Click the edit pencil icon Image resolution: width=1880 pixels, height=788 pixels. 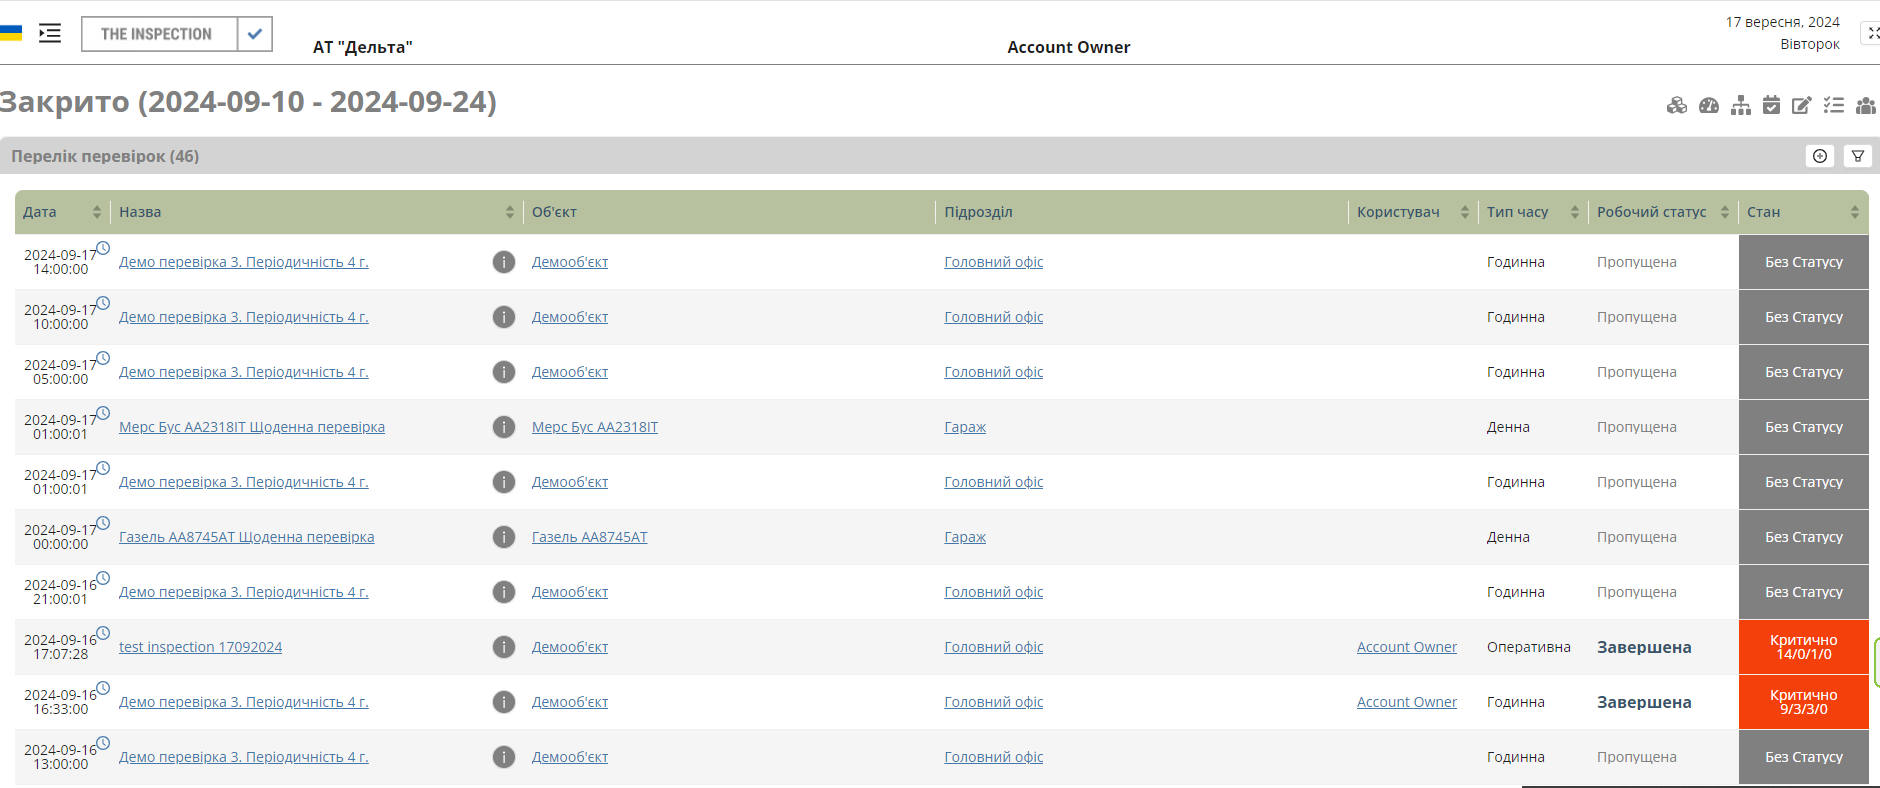1802,106
